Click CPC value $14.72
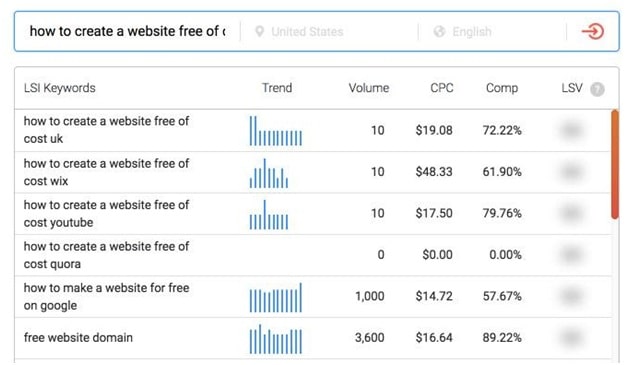 pyautogui.click(x=434, y=296)
